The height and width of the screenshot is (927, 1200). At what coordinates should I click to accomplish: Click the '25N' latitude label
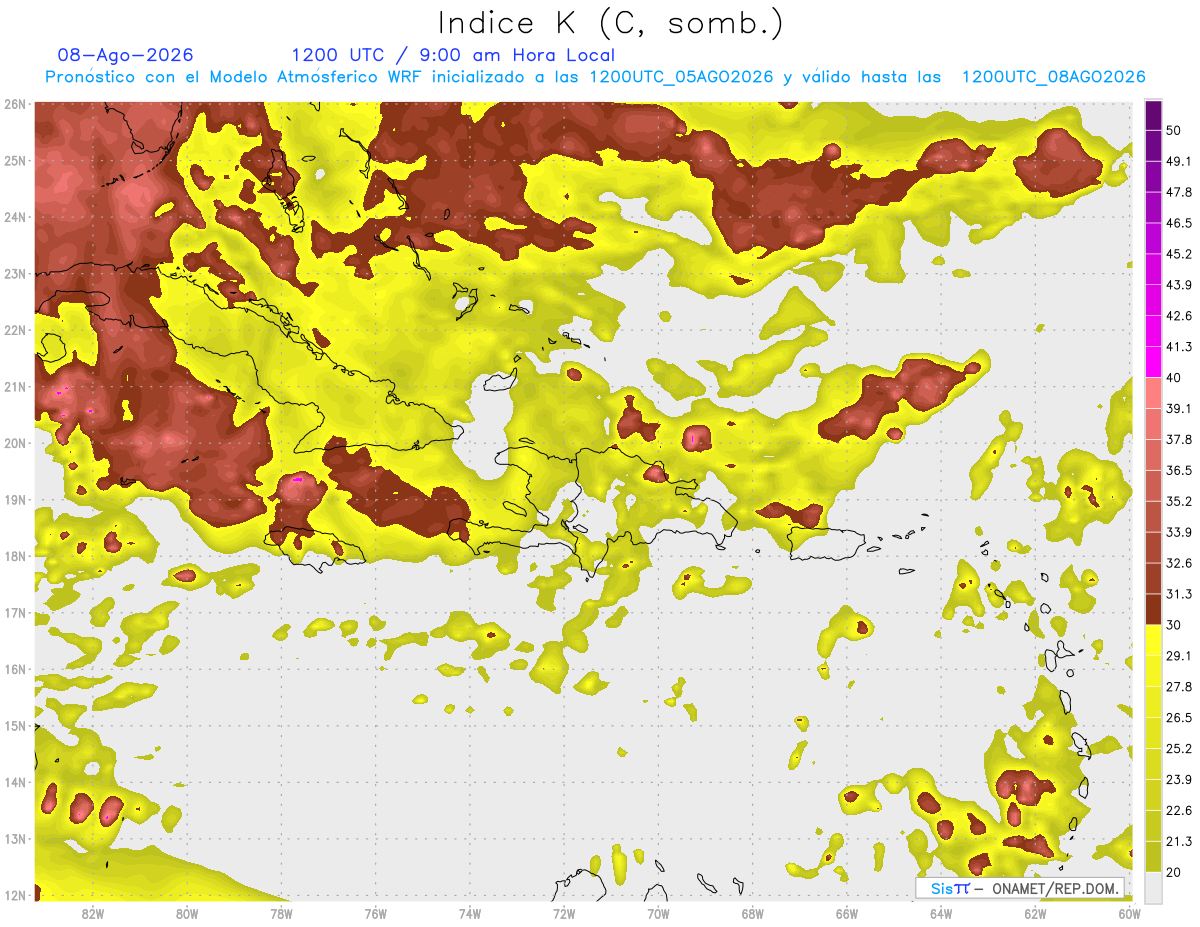click(15, 161)
